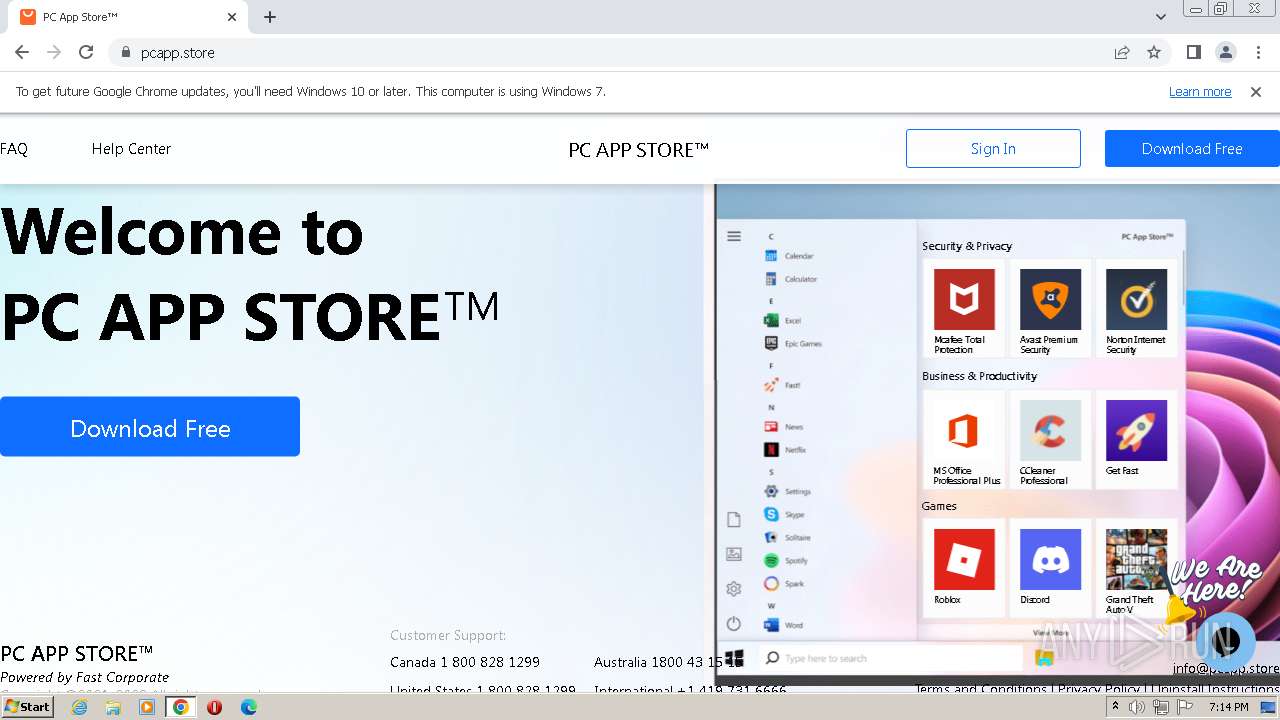Screen dimensions: 1280x720
Task: Click the 7:14 PM taskbar clock
Action: tap(1228, 707)
